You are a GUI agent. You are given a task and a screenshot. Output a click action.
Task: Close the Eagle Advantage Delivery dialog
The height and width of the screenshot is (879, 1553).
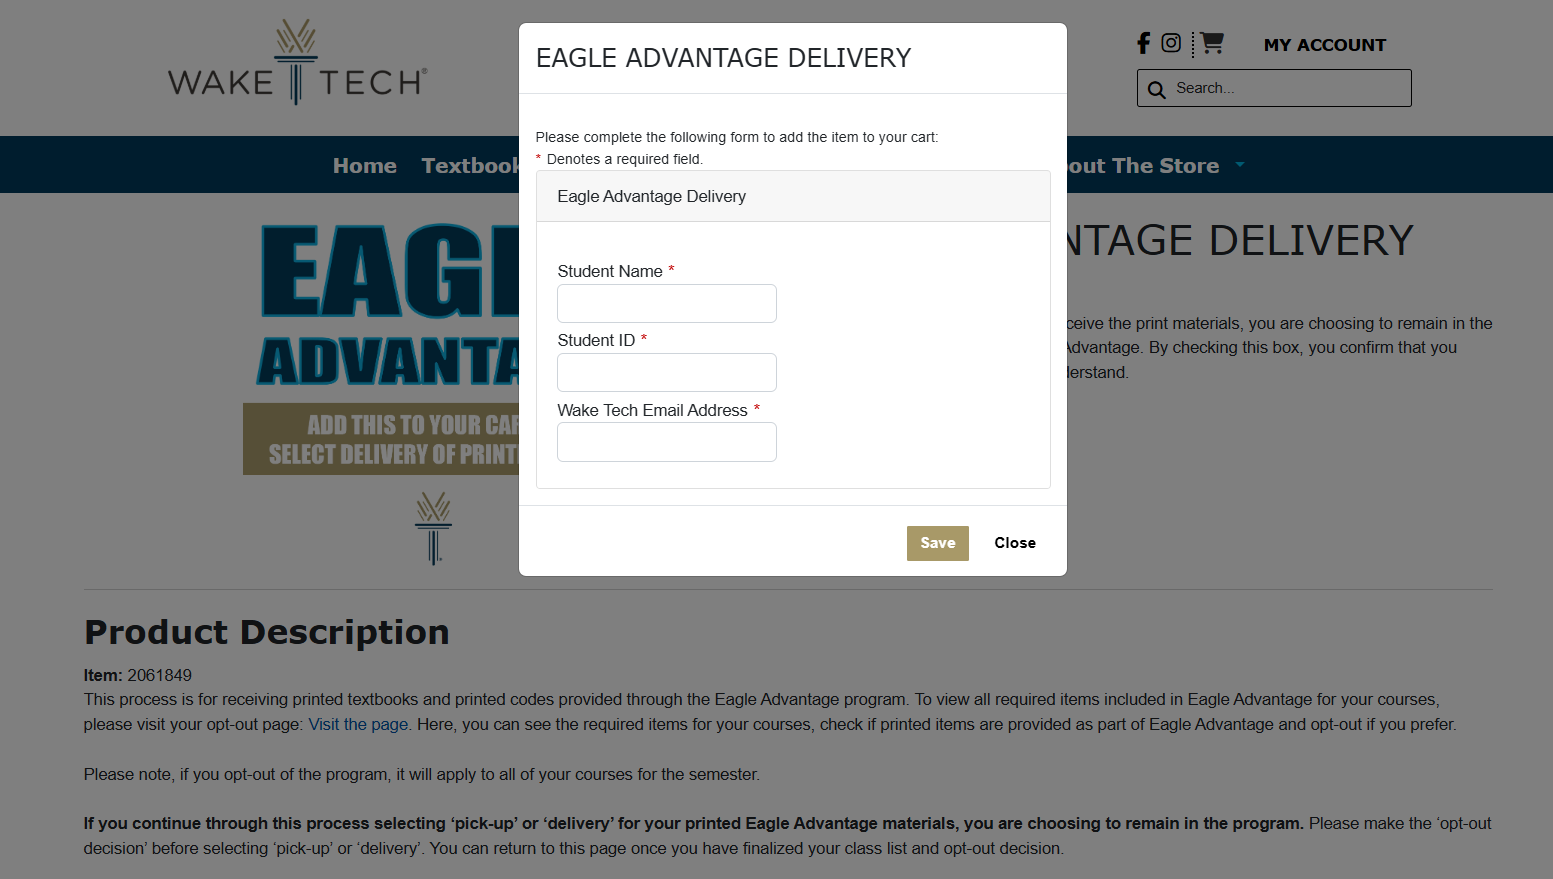point(1014,543)
